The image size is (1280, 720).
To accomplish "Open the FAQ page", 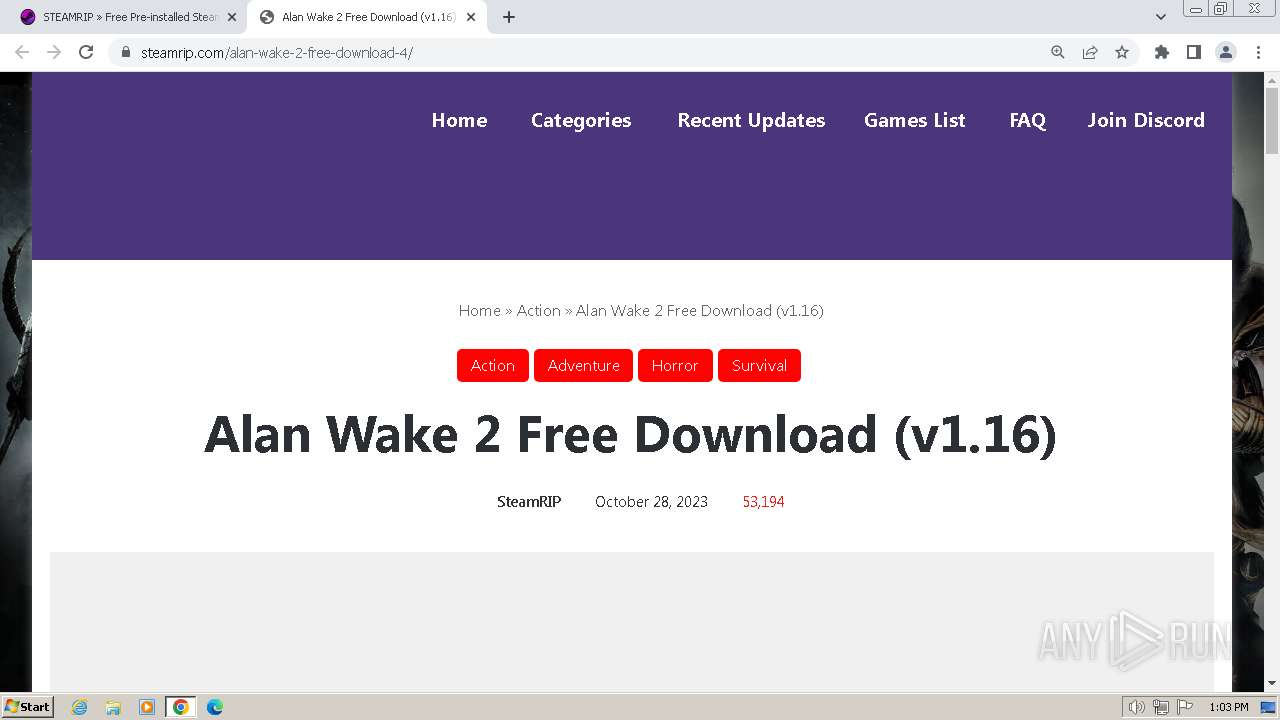I will 1027,120.
